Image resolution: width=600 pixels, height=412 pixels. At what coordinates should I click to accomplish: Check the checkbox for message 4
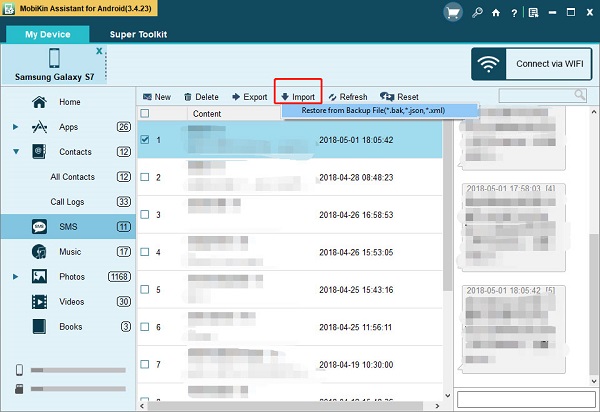pyautogui.click(x=145, y=252)
